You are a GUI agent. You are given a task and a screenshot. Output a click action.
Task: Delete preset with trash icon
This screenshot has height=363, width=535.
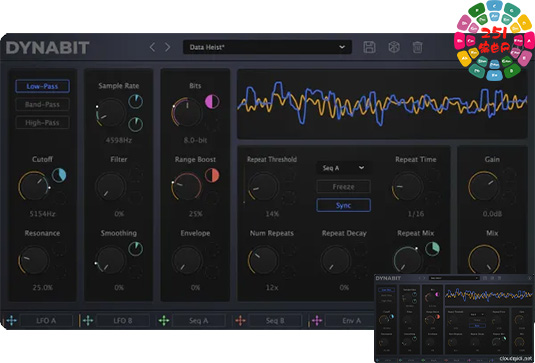[x=417, y=47]
